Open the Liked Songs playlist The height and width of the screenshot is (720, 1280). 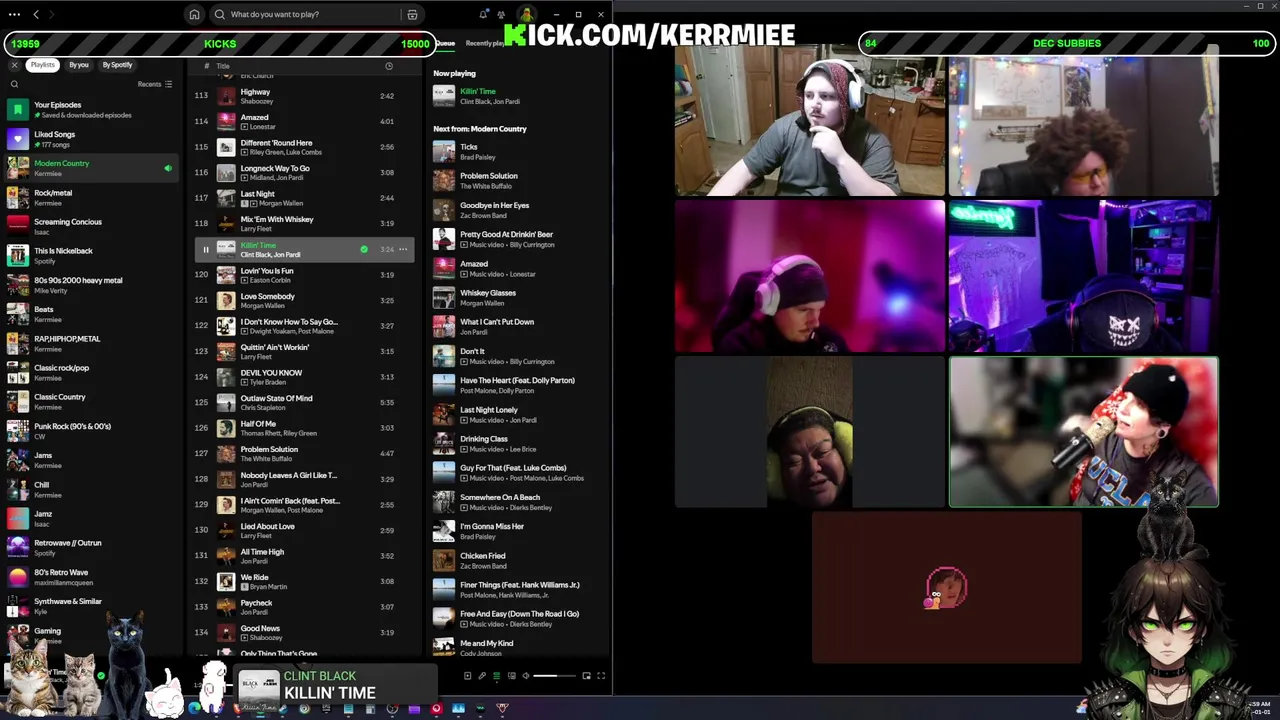(95, 139)
